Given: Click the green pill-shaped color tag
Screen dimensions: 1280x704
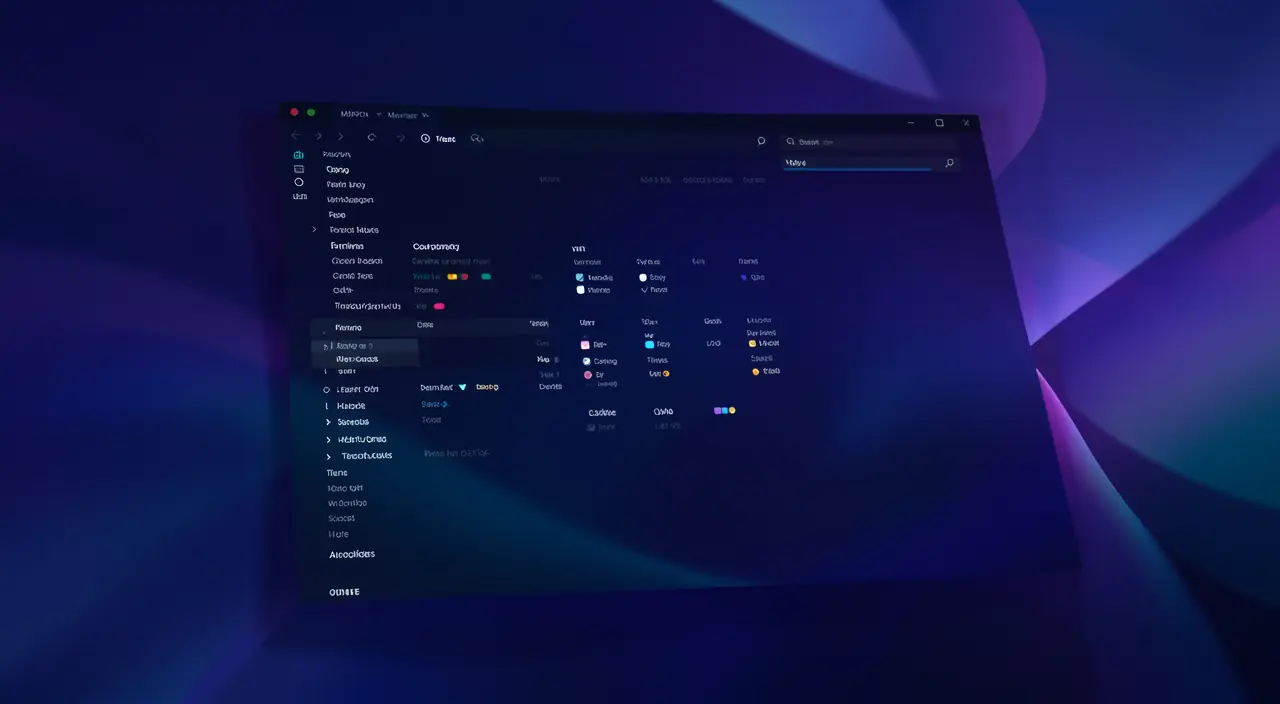Looking at the screenshot, I should click(486, 276).
